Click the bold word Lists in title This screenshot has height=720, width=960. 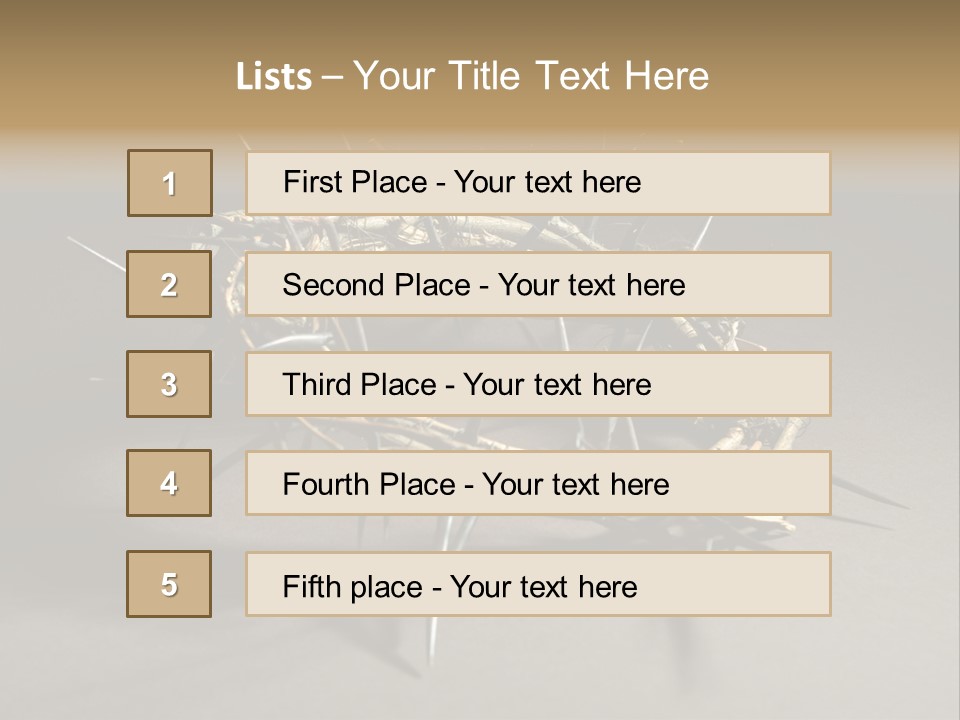pyautogui.click(x=273, y=77)
